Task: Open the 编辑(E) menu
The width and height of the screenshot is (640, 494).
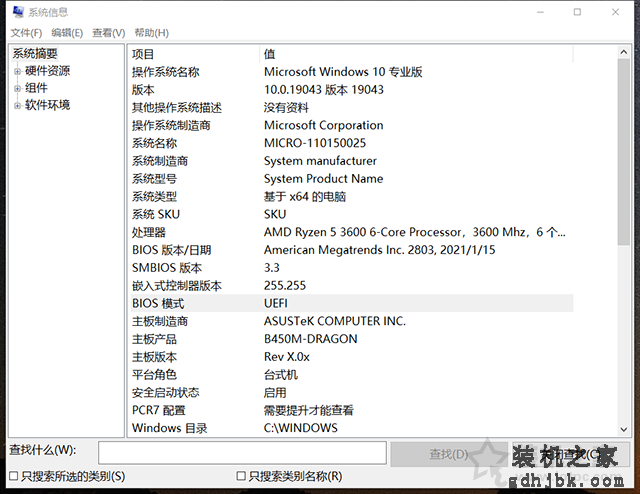Action: [x=67, y=33]
